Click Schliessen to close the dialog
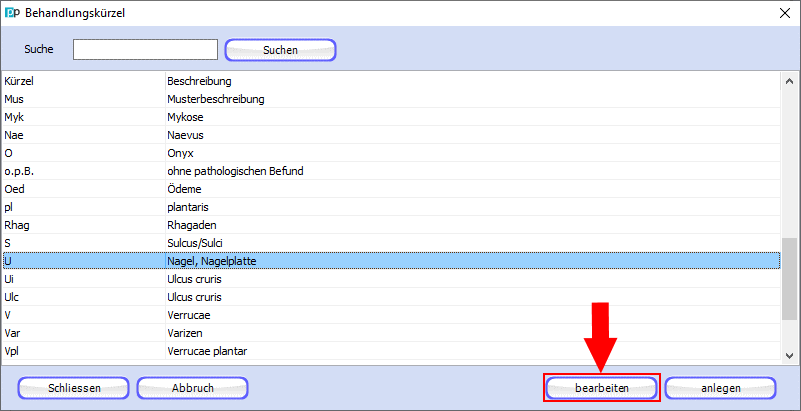801x411 pixels. (74, 387)
